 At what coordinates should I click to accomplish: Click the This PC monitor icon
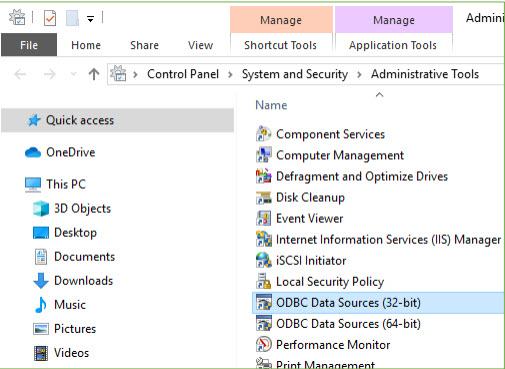[33, 185]
